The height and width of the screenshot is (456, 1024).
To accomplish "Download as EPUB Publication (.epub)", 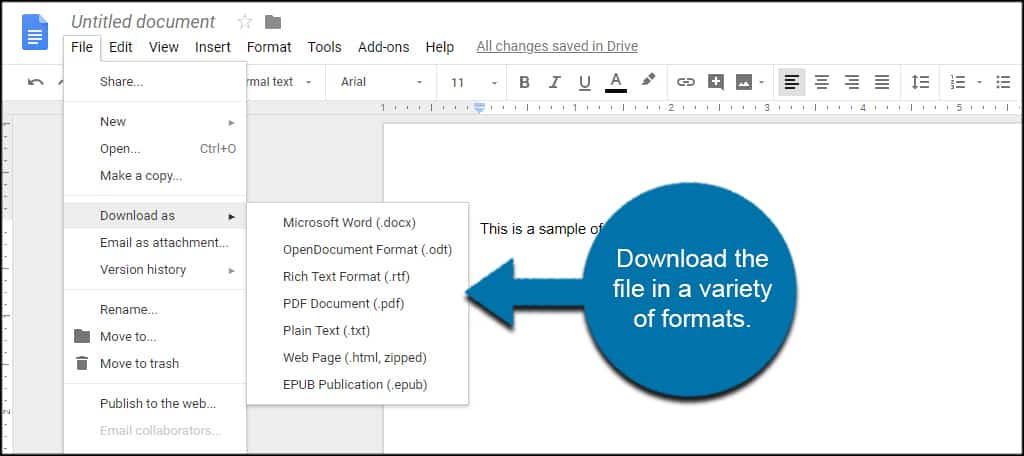I will click(x=358, y=385).
